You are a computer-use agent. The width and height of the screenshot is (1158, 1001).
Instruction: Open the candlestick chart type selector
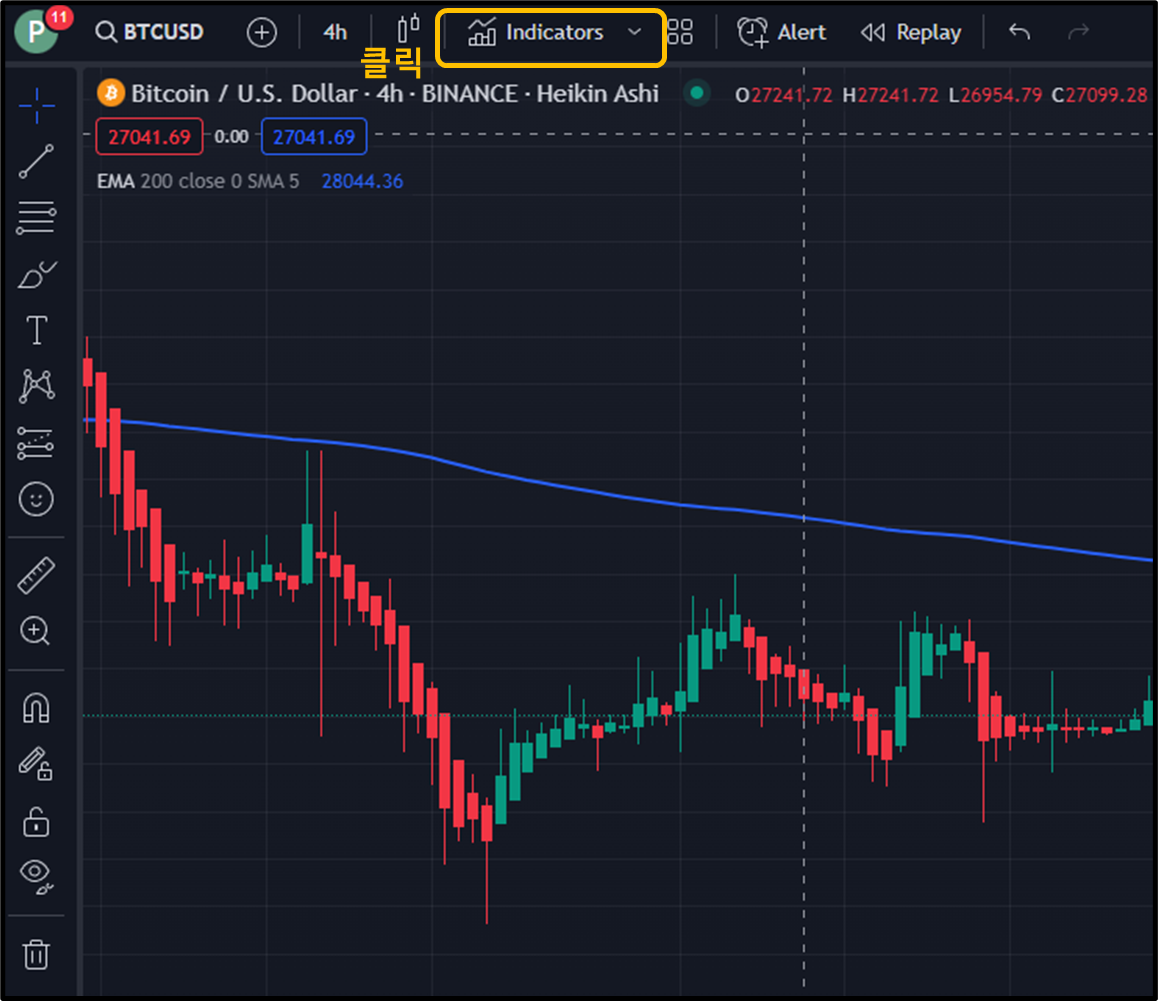pyautogui.click(x=408, y=30)
